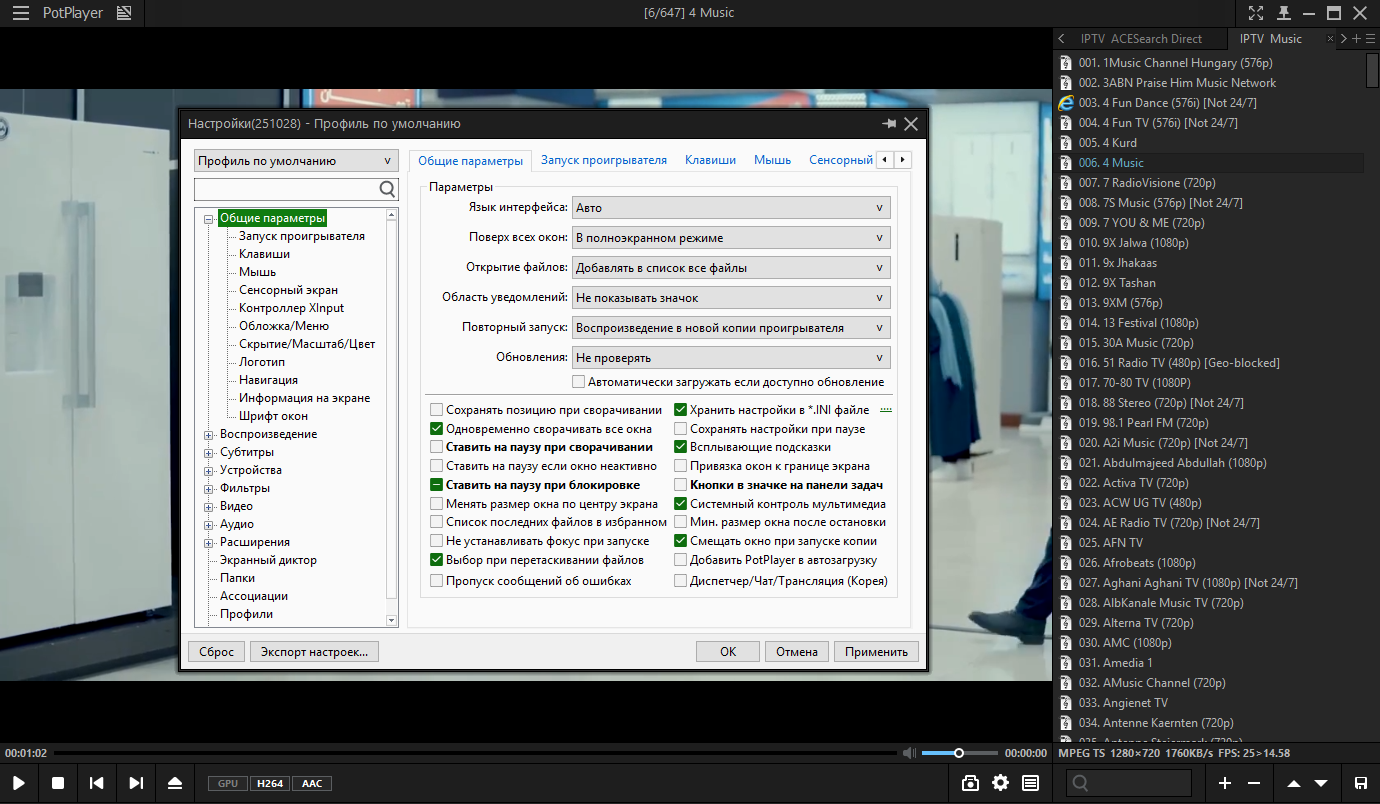Open the 'Открытие файлов' dropdown
1380x804 pixels.
pyautogui.click(x=731, y=268)
